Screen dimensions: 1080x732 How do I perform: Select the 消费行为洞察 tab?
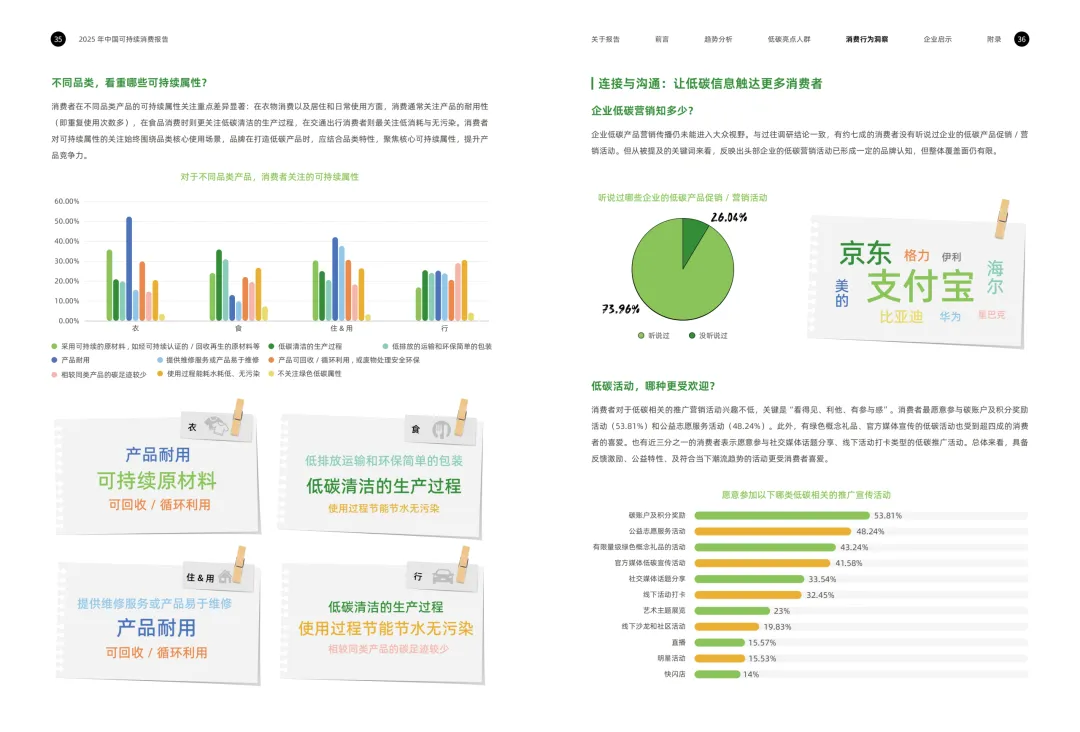(867, 39)
